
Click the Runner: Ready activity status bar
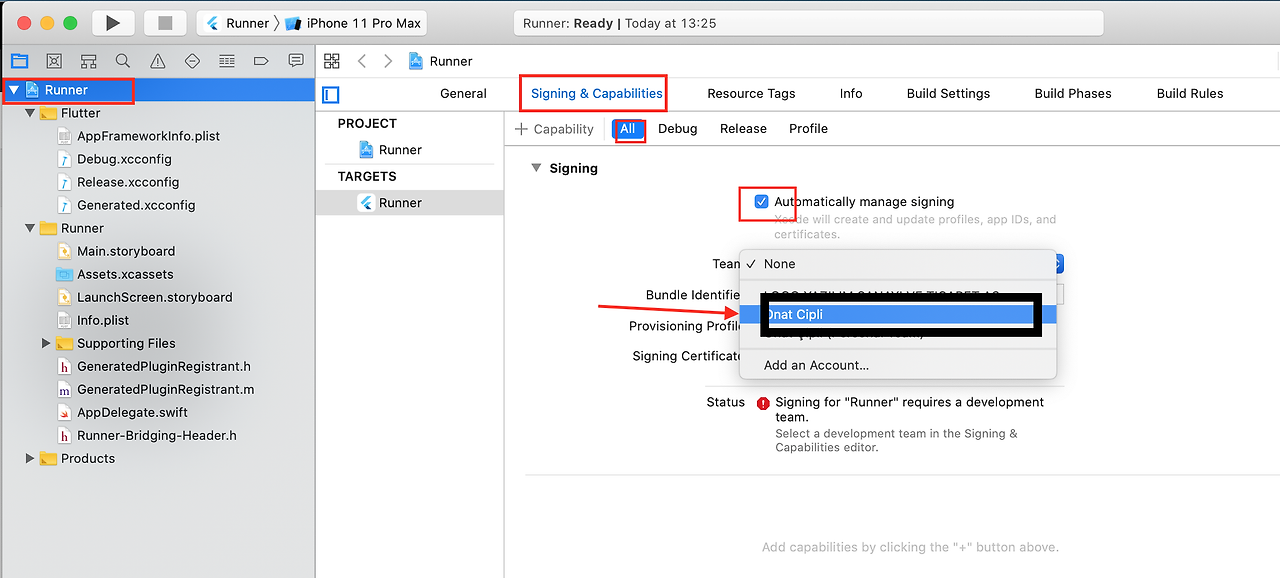click(807, 23)
